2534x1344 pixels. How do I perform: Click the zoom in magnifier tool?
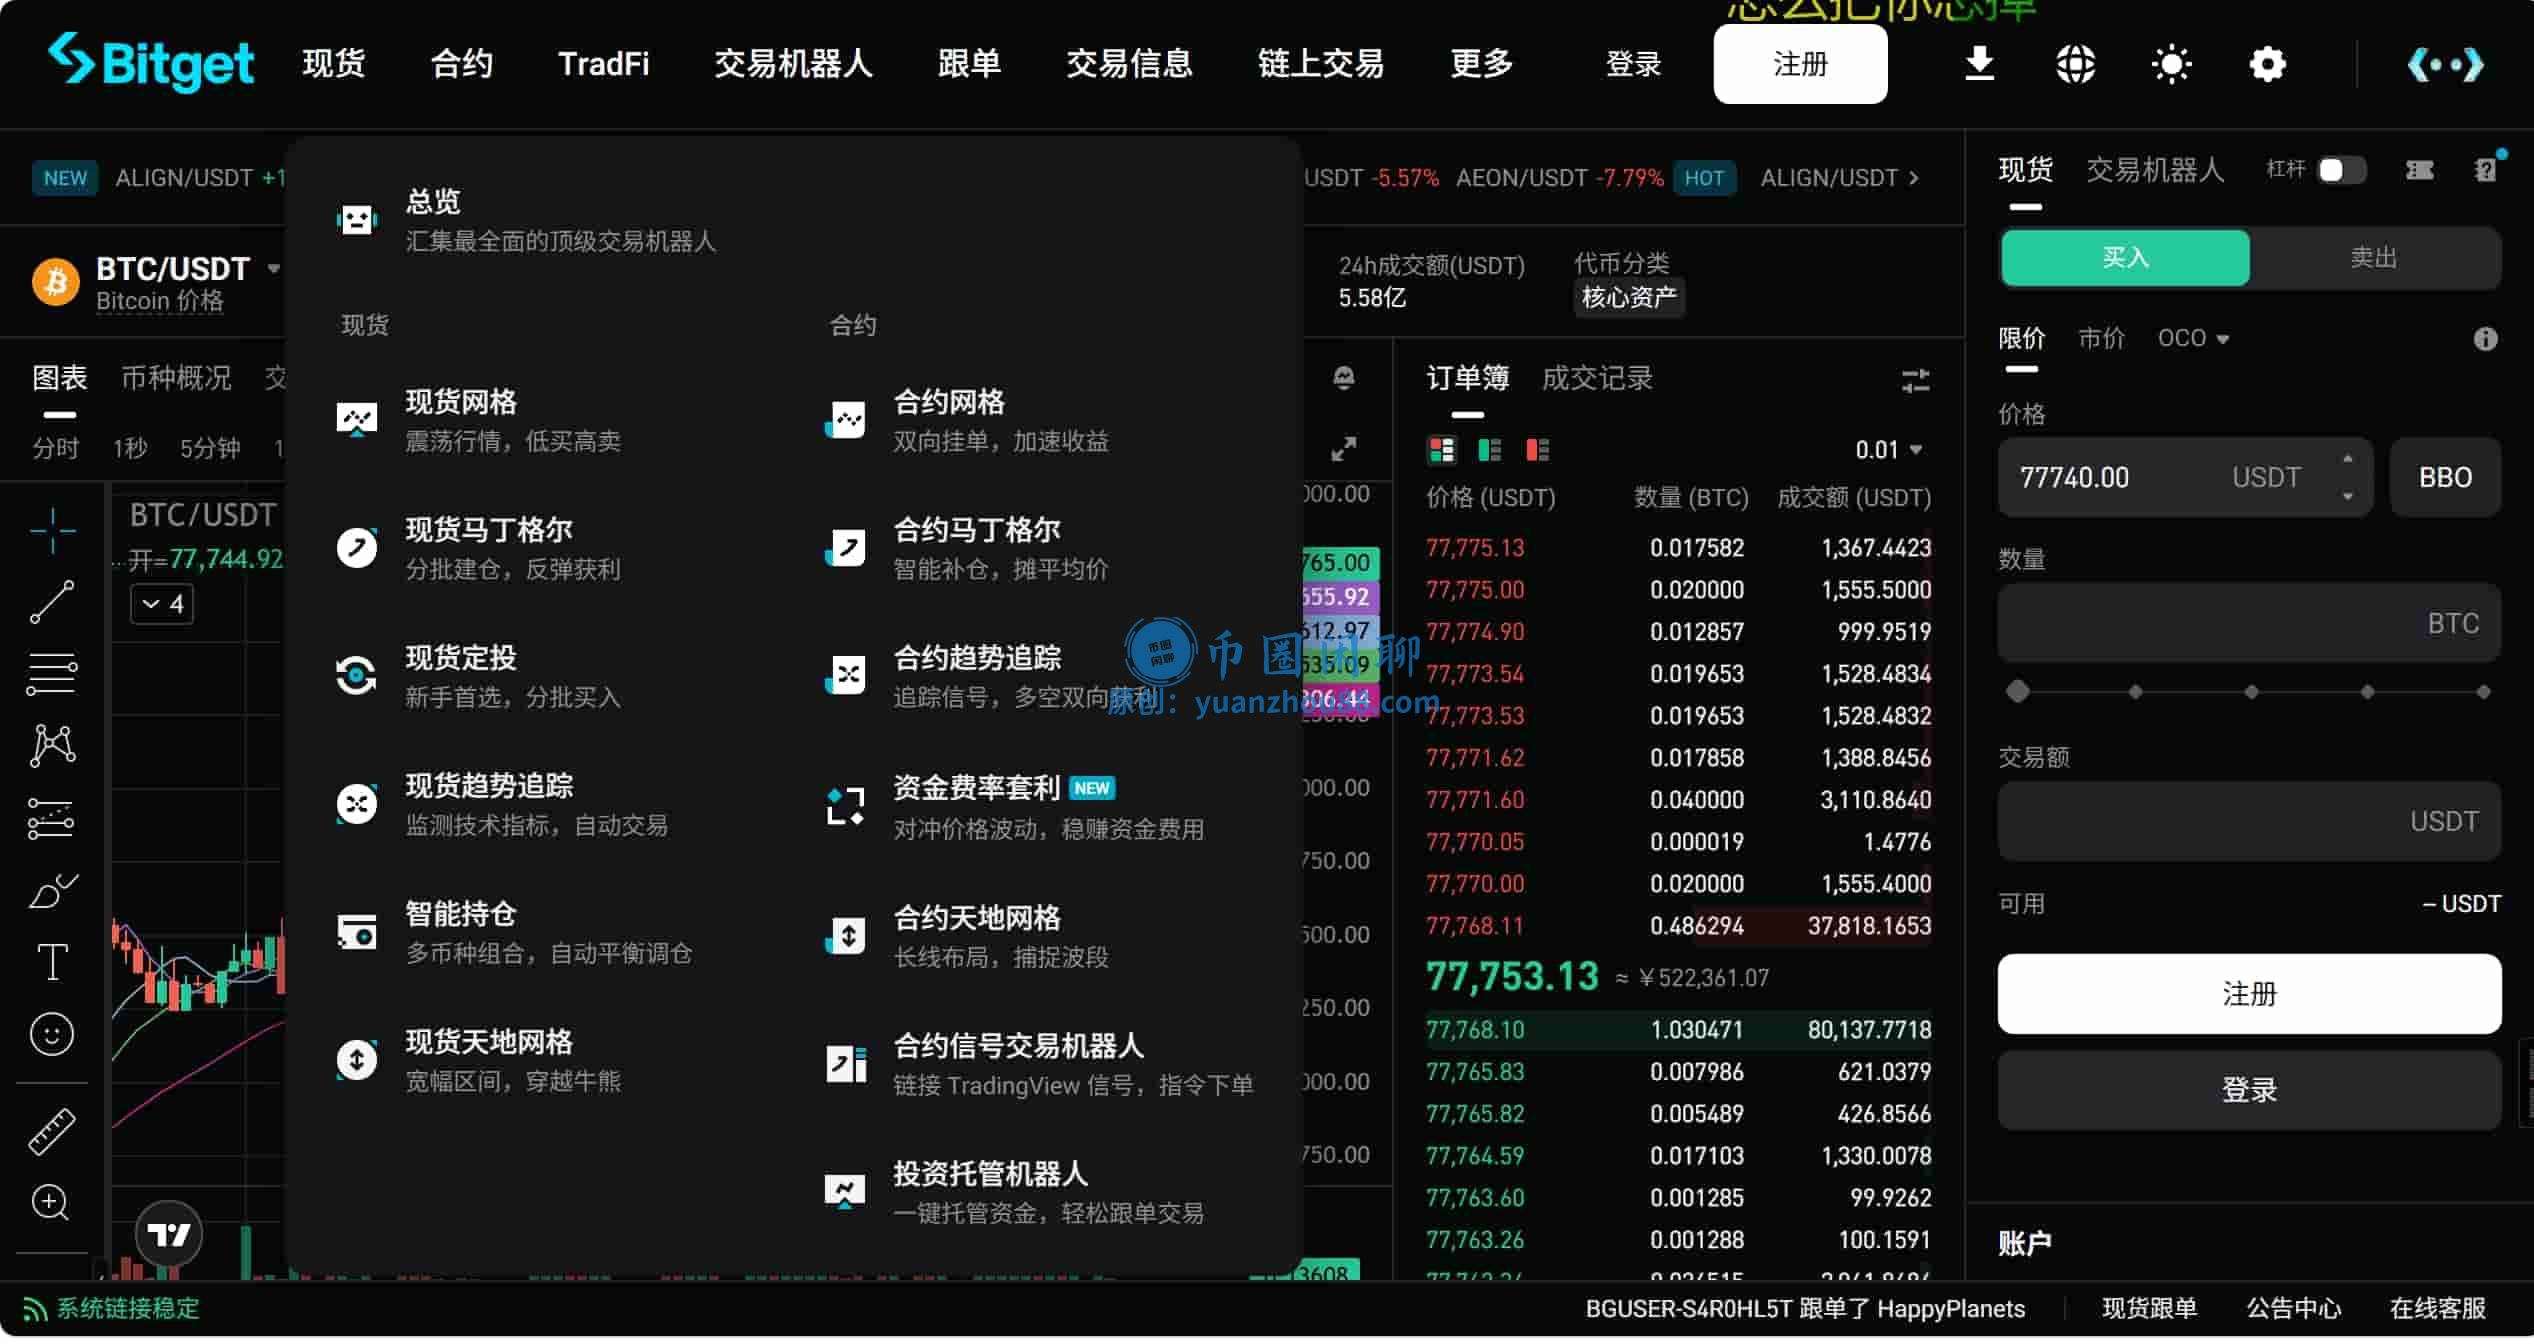(51, 1203)
